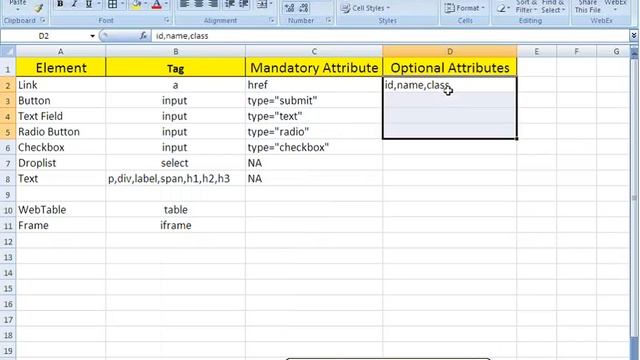Select cell containing select tag
This screenshot has width=640, height=360.
(x=176, y=163)
